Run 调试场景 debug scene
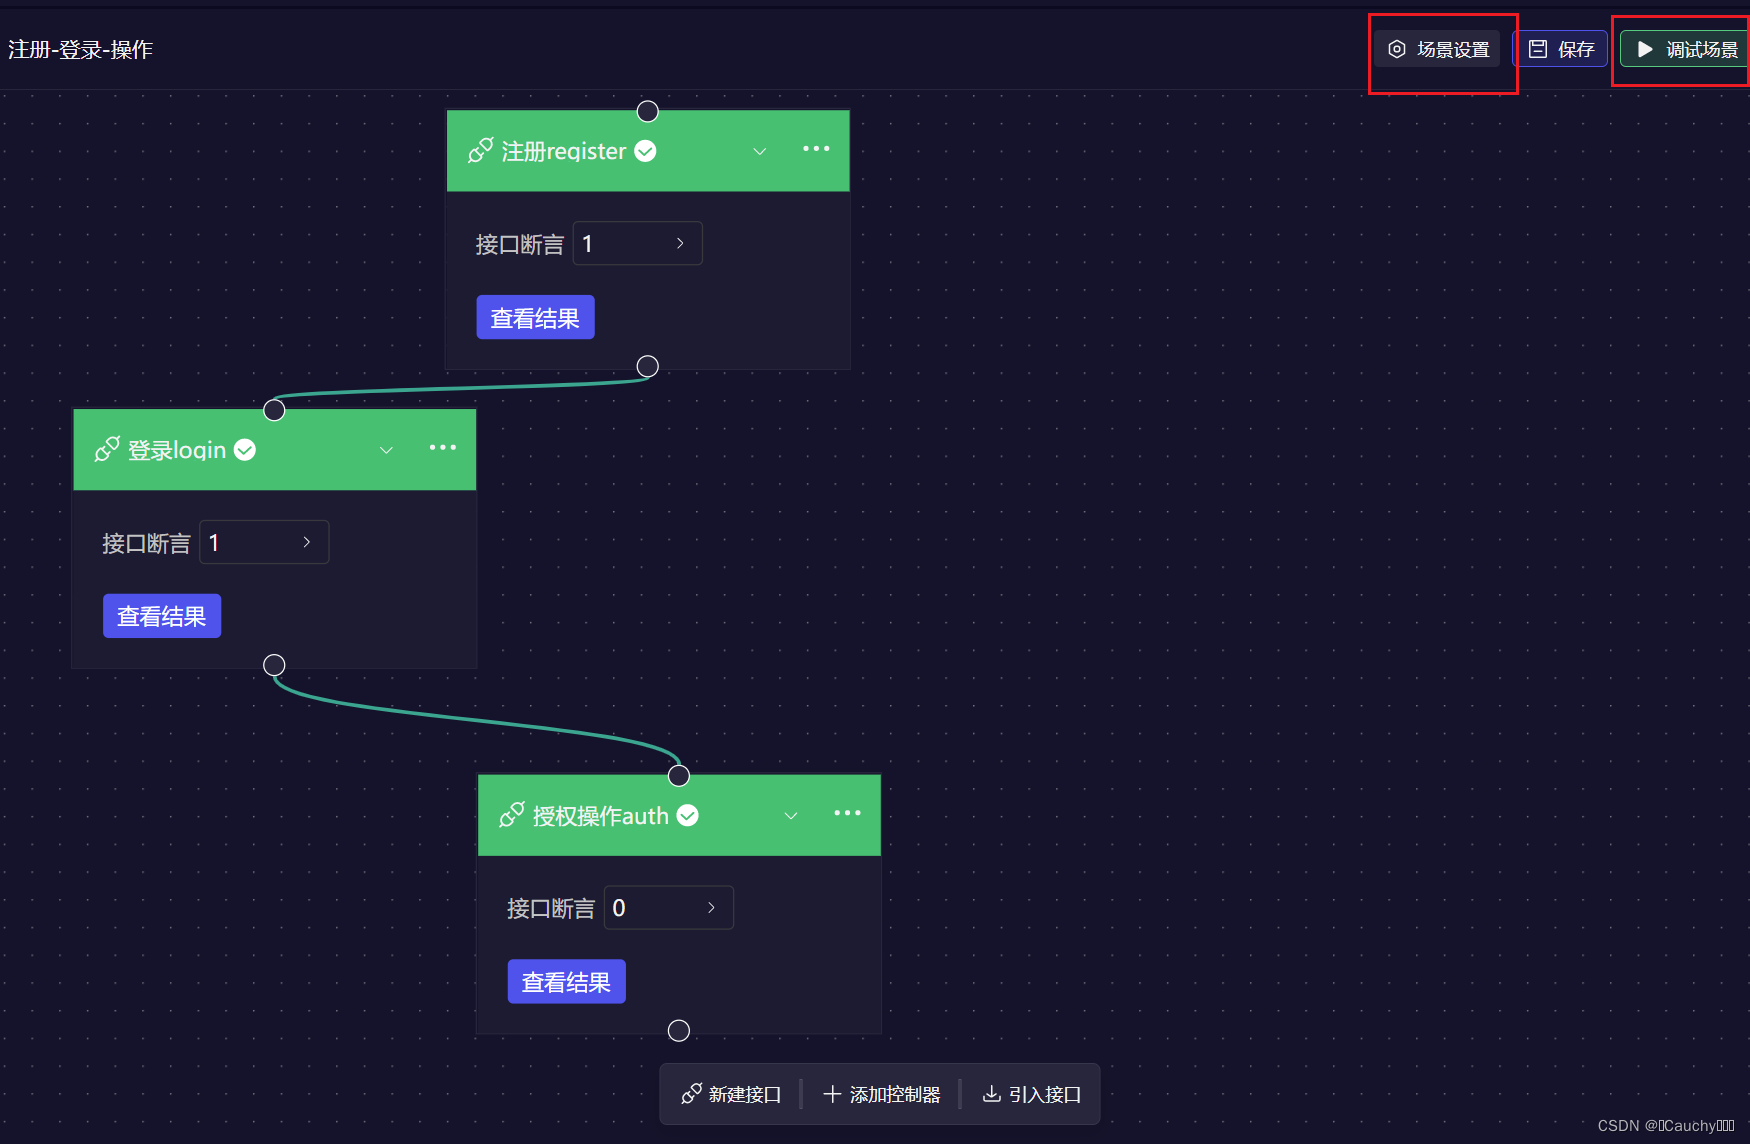Screen dimensions: 1750x1144 (1685, 49)
